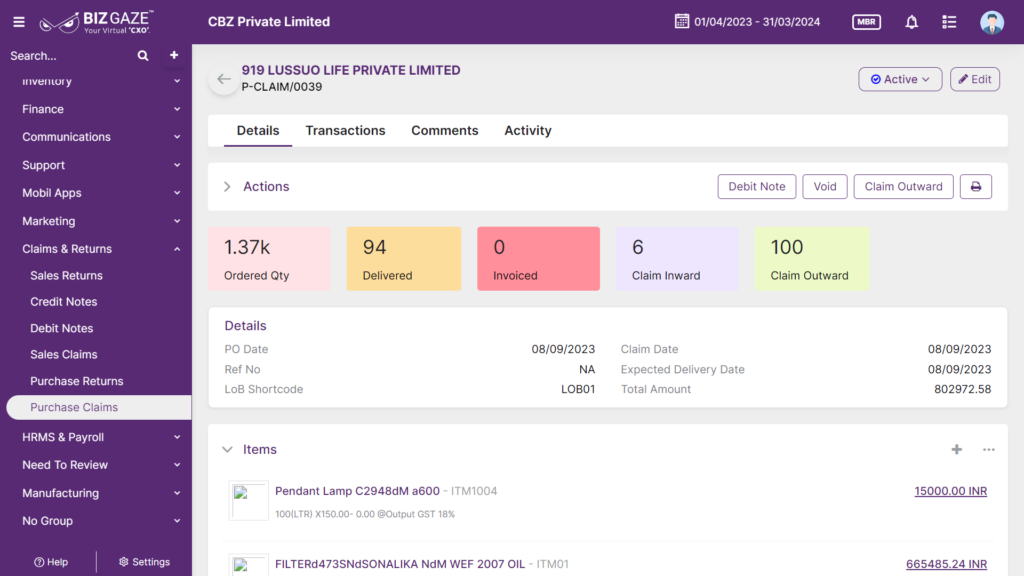The width and height of the screenshot is (1024, 576).
Task: Click the plus icon beside Search
Action: click(x=174, y=56)
